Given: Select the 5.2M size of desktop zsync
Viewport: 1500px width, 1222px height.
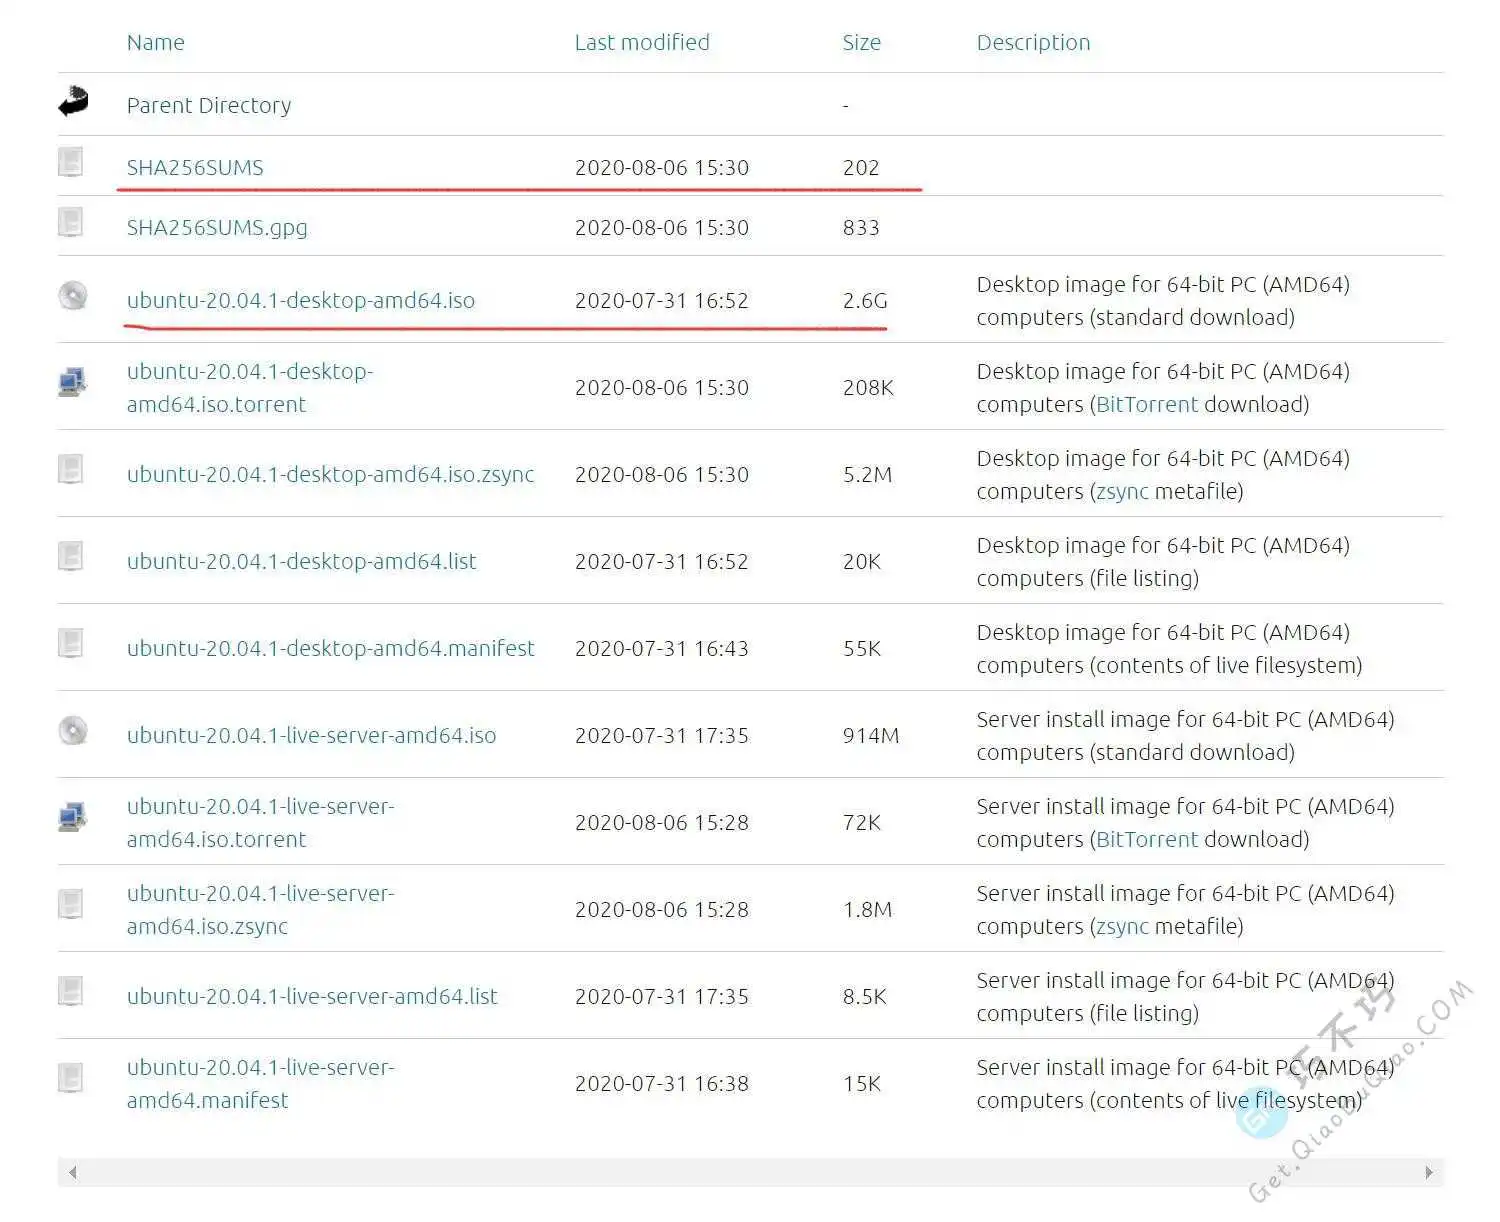Looking at the screenshot, I should (867, 474).
